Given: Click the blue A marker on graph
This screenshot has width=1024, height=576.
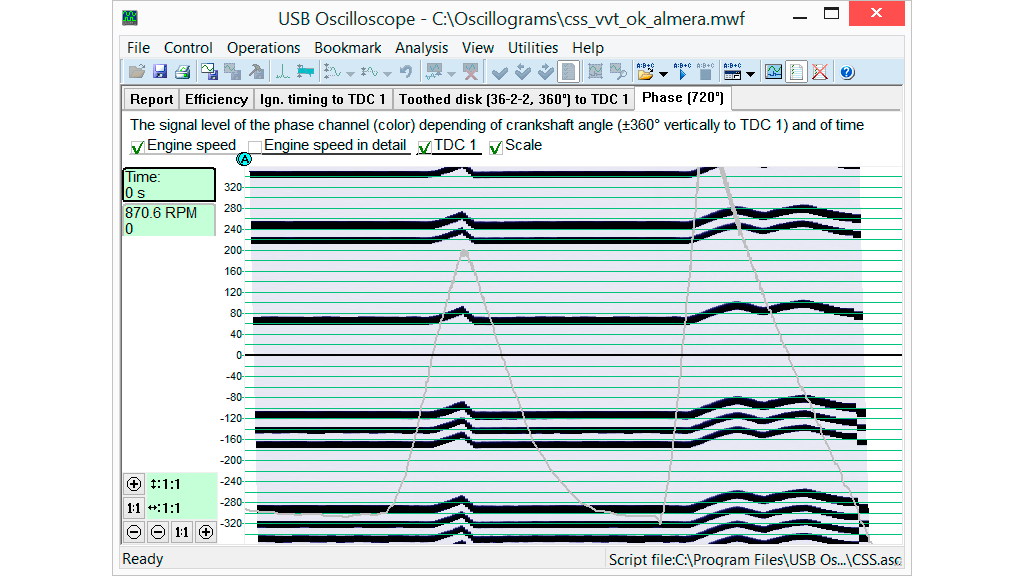Looking at the screenshot, I should [245, 160].
